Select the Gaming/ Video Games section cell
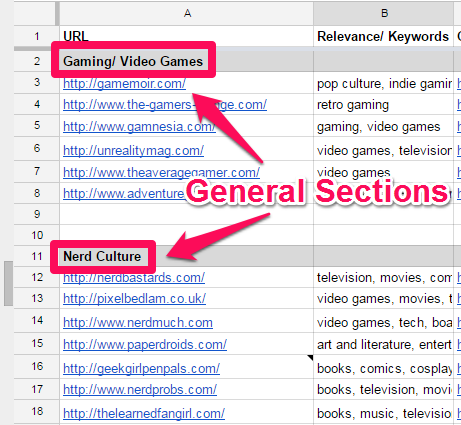Screen dimensions: 461x425 [187, 61]
